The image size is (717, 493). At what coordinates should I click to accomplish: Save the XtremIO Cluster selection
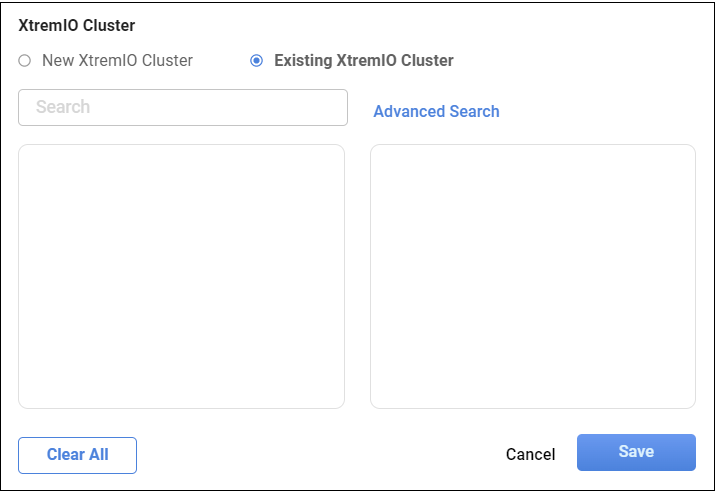636,452
